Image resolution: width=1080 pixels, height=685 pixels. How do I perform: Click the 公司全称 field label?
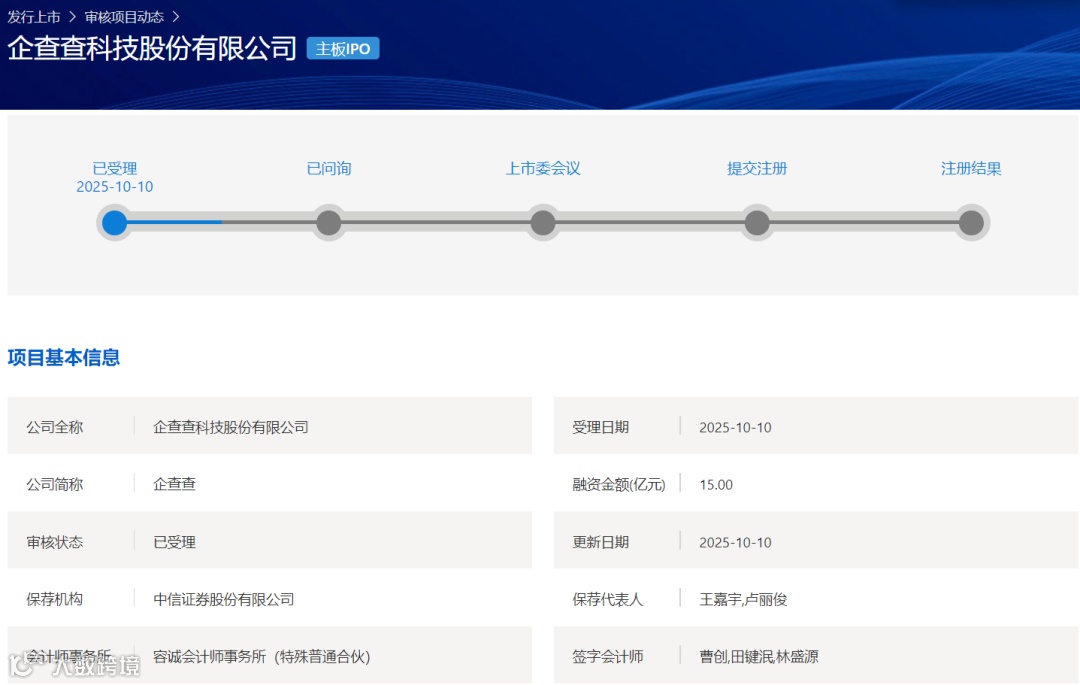coord(54,427)
